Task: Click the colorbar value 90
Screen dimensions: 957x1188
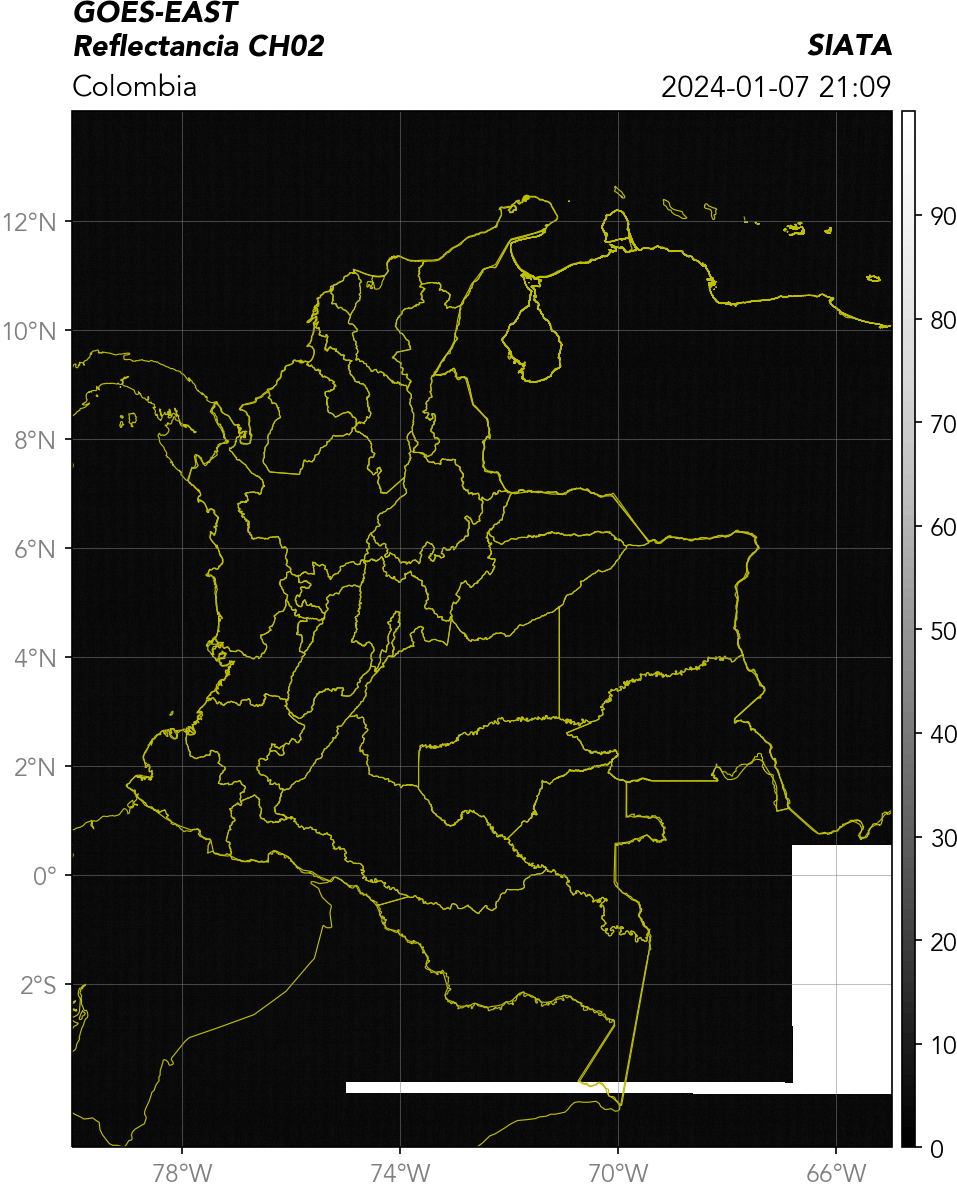Action: (x=943, y=217)
